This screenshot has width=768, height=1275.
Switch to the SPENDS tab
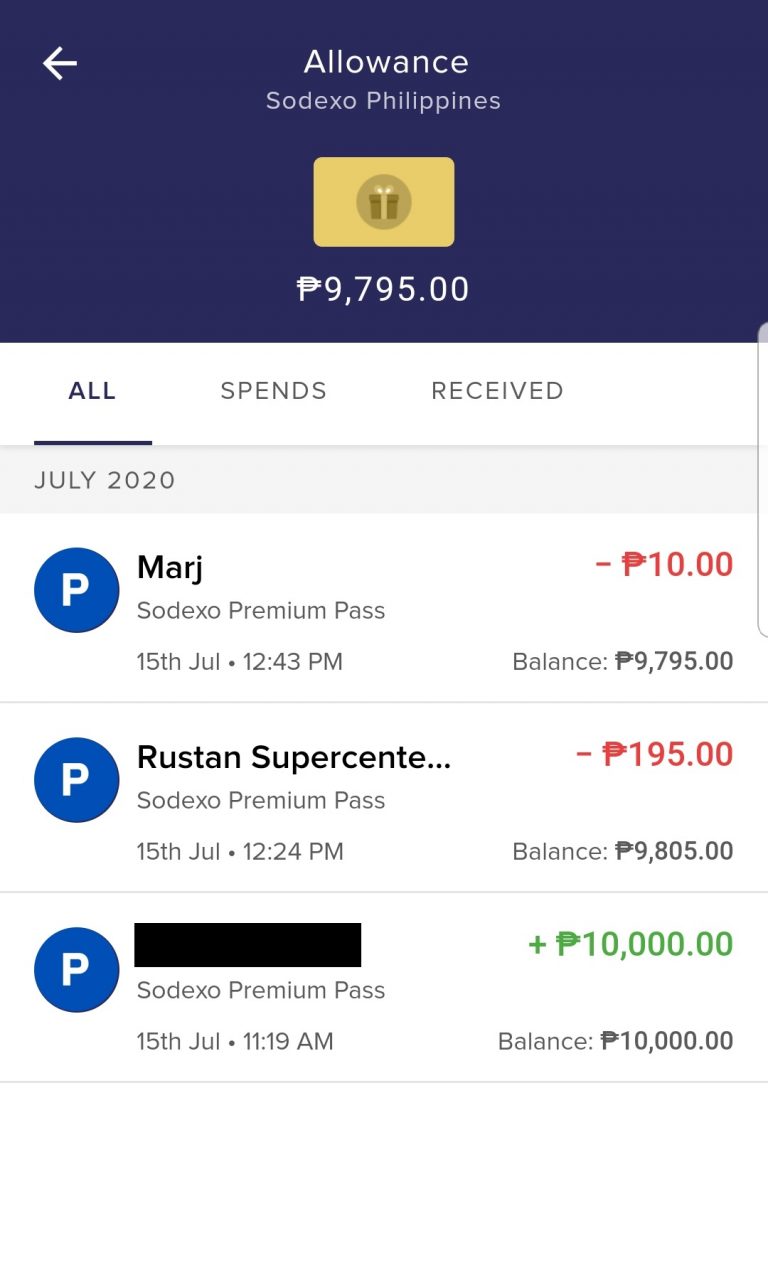(273, 391)
